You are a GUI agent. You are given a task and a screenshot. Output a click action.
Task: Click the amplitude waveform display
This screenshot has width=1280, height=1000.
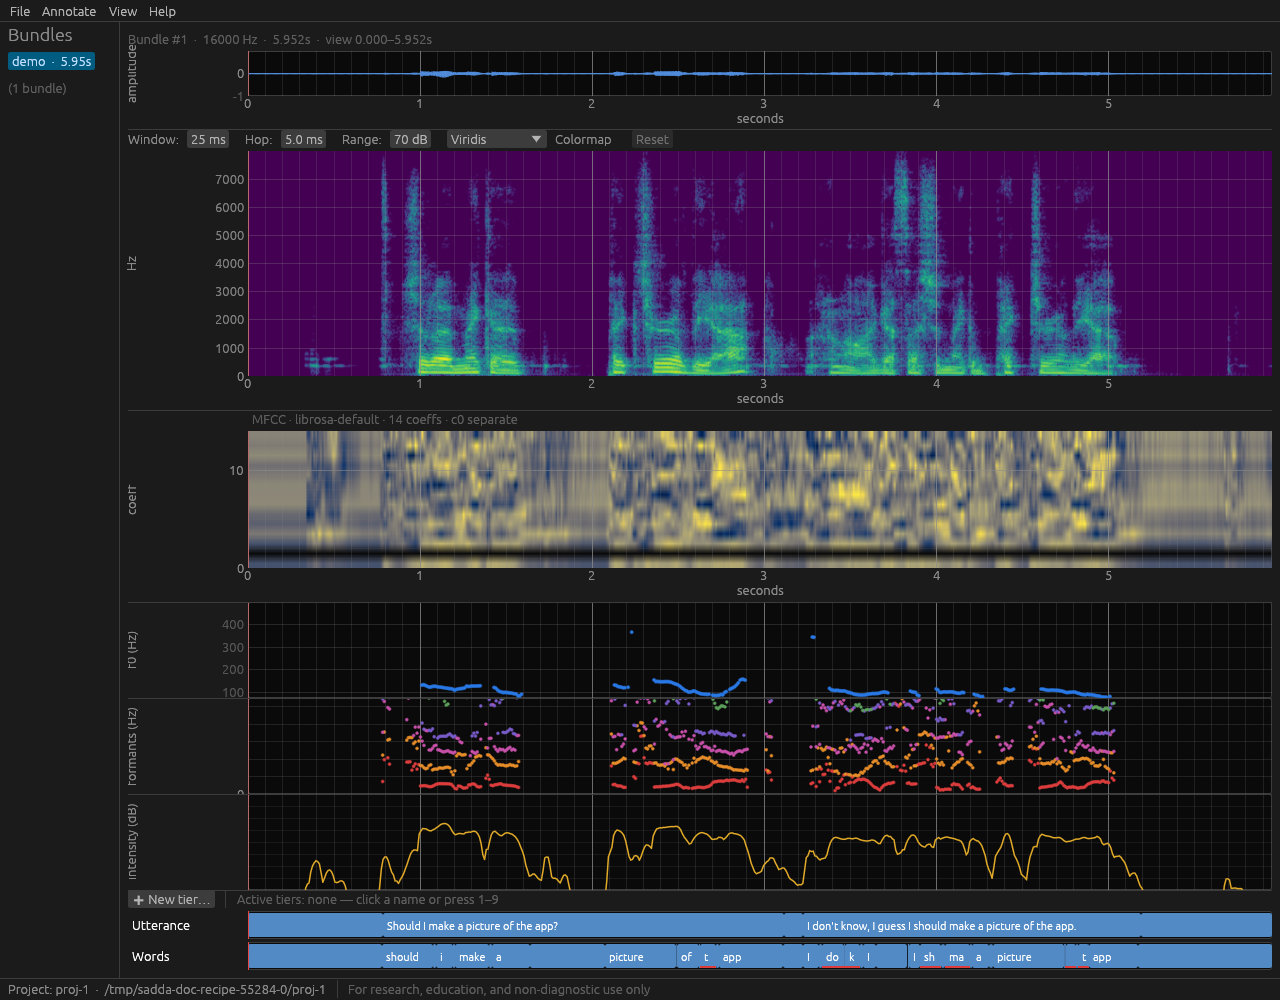[x=760, y=74]
